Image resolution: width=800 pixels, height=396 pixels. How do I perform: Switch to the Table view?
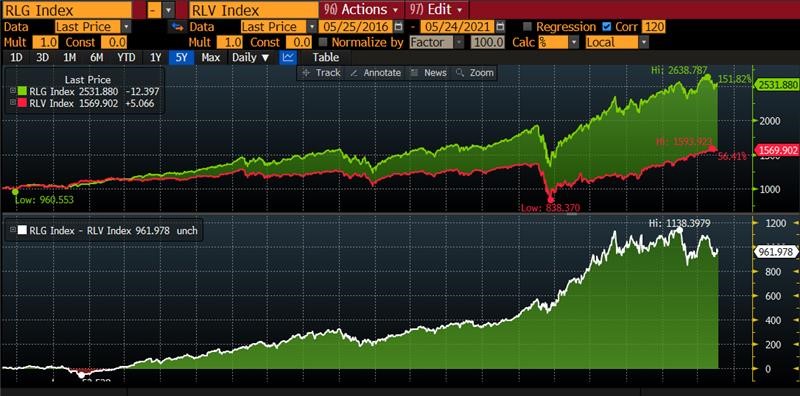pos(326,57)
